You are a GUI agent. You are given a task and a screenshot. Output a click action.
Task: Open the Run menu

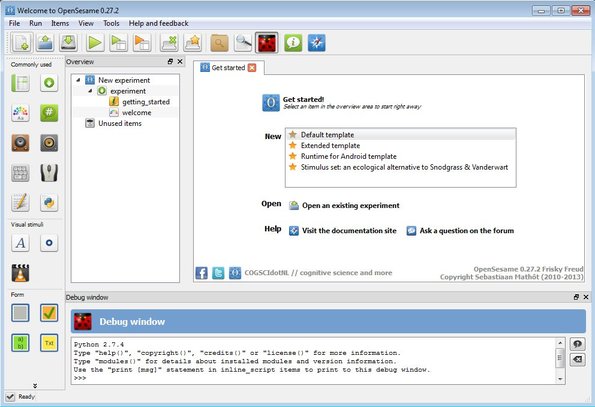click(36, 23)
